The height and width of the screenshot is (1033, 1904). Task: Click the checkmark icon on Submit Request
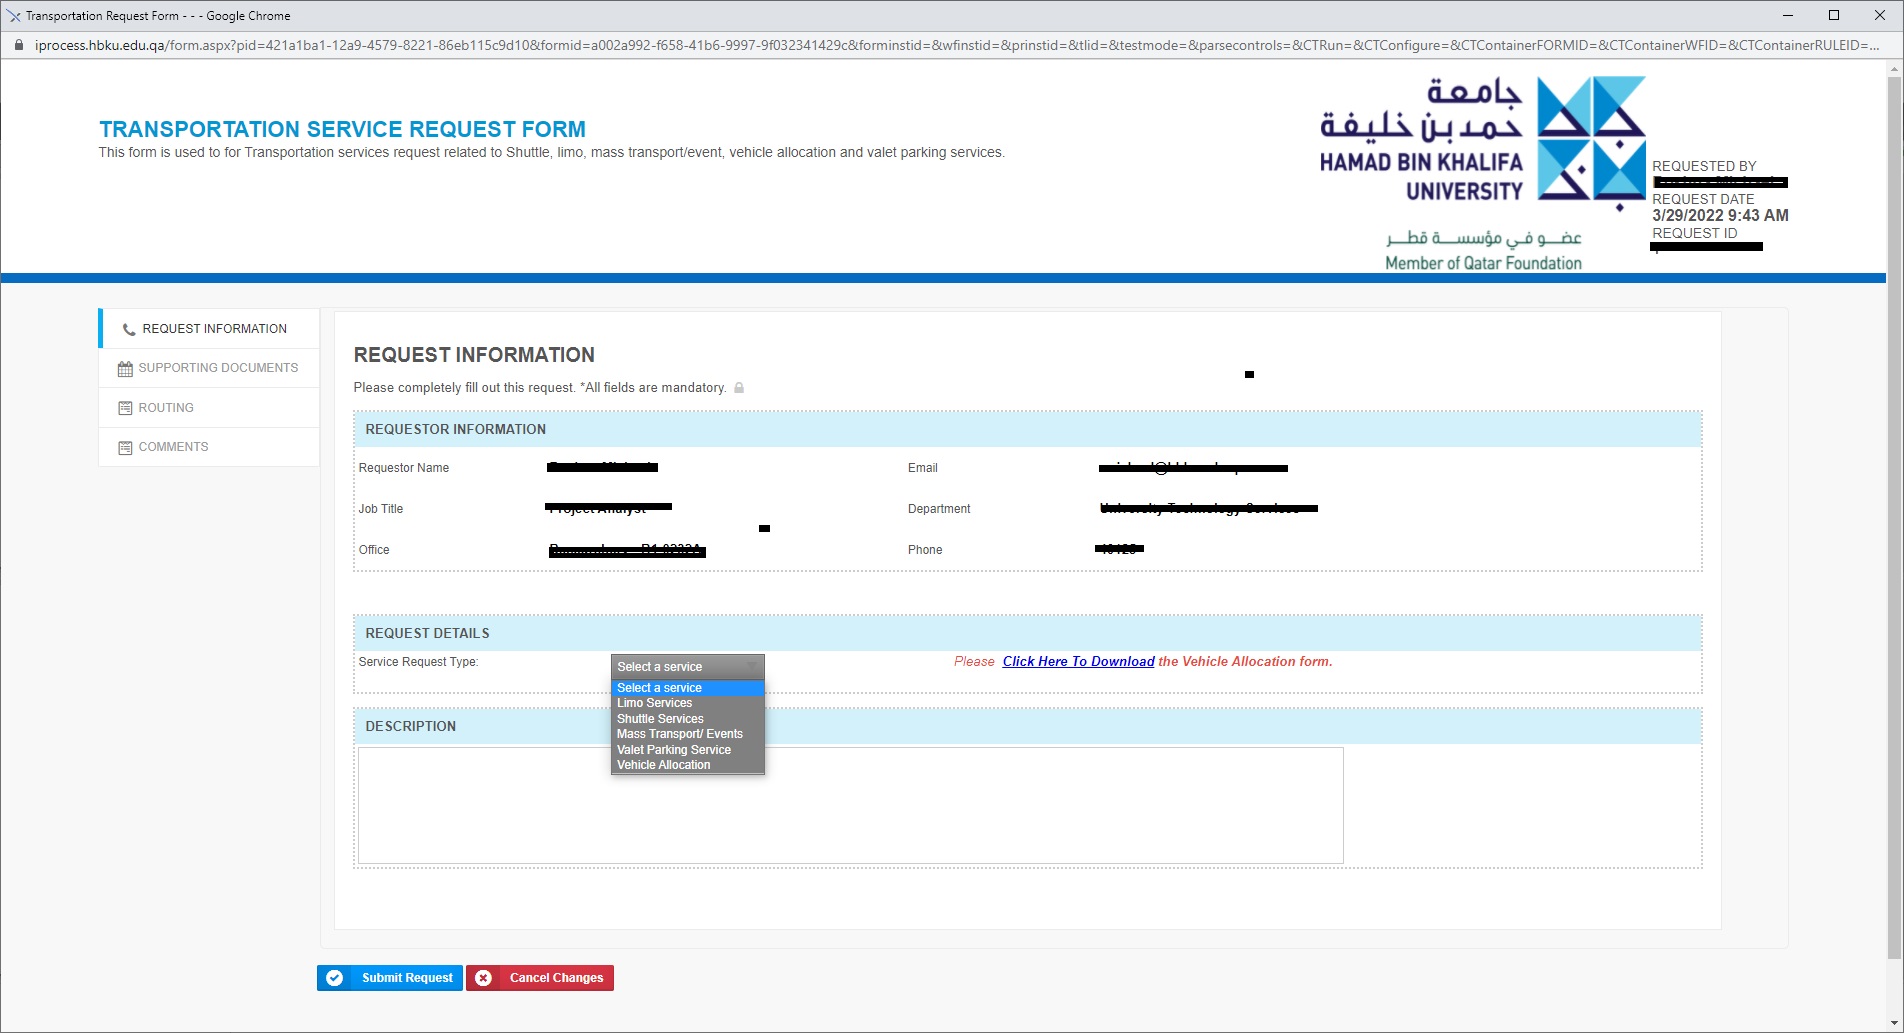tap(335, 978)
